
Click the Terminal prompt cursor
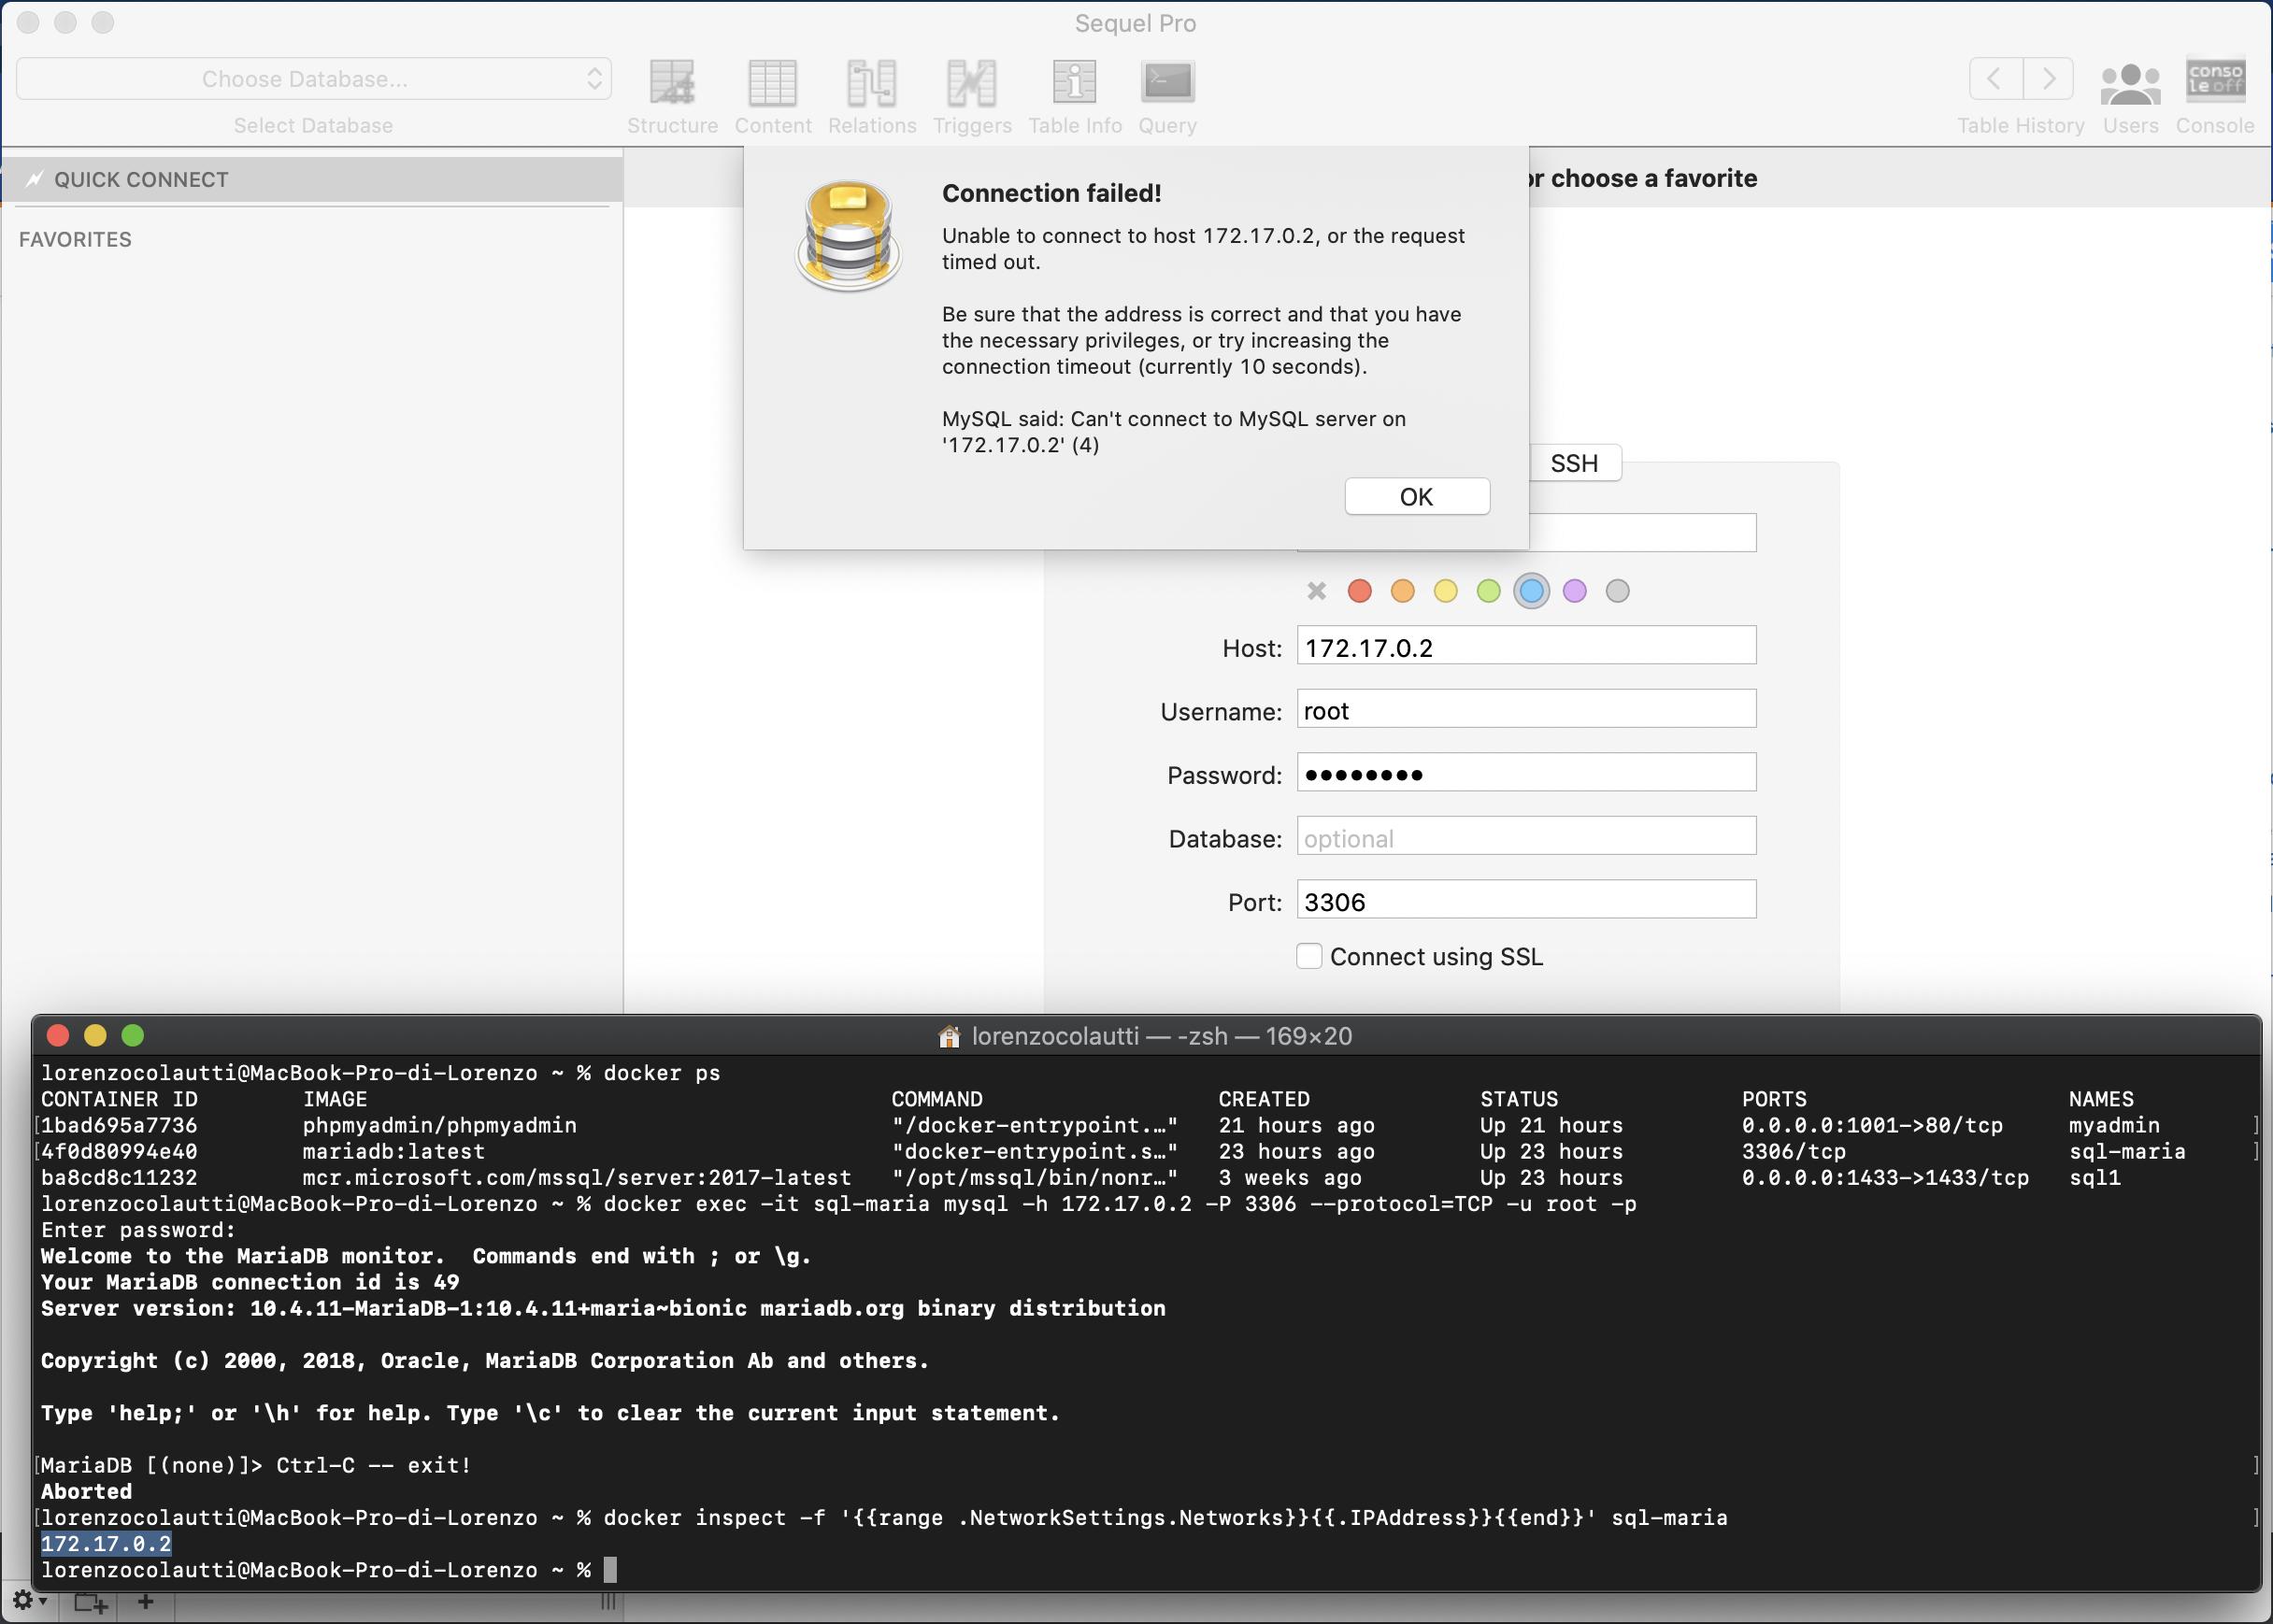(610, 1570)
